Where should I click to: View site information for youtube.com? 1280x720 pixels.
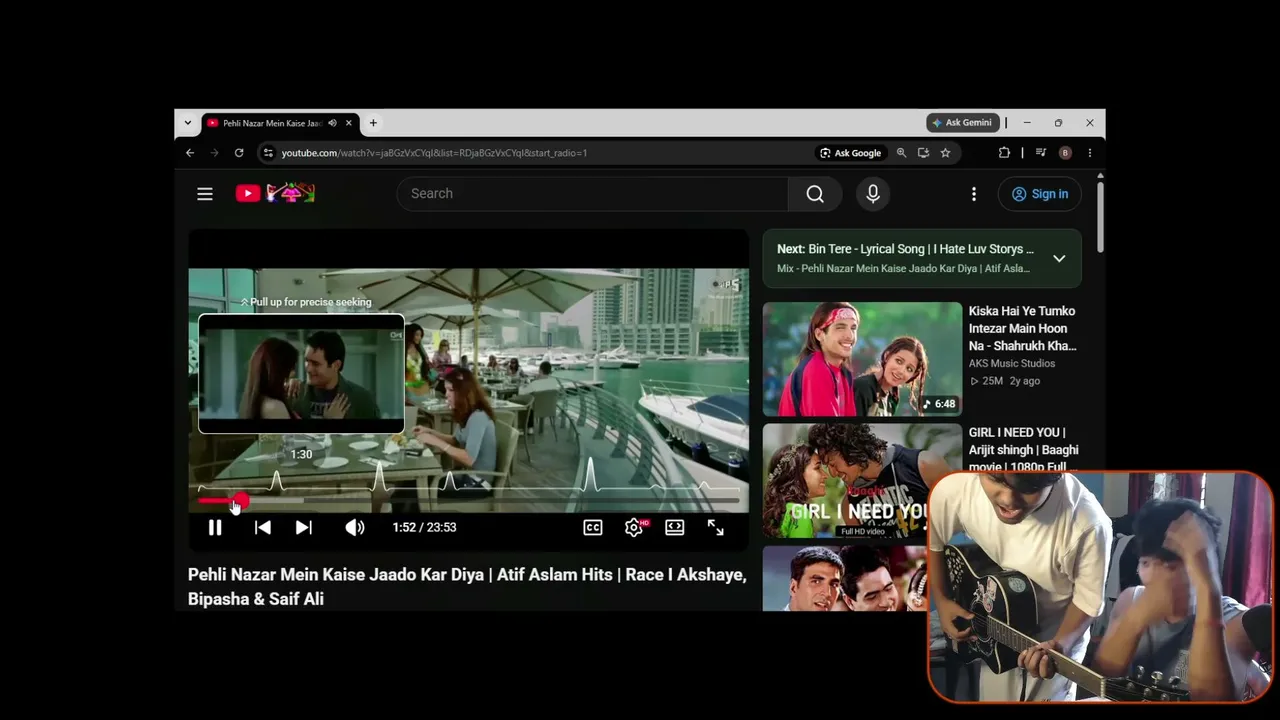coord(268,153)
